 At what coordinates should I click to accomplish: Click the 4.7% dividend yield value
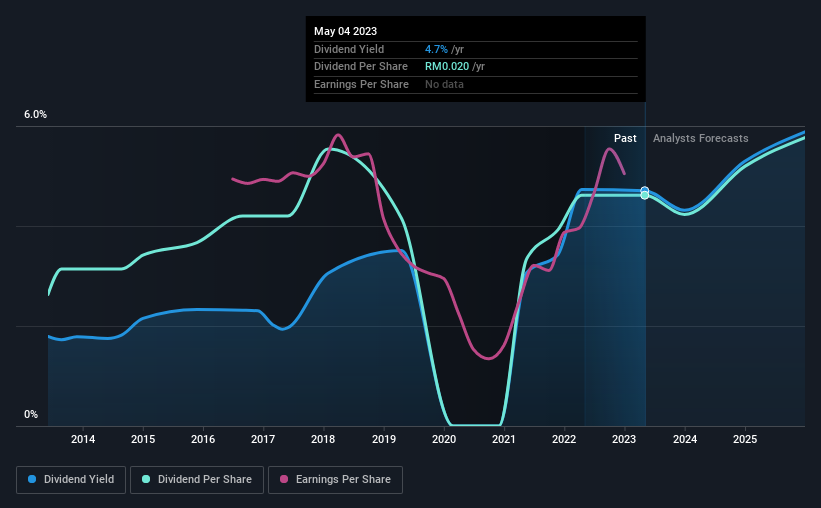click(436, 49)
